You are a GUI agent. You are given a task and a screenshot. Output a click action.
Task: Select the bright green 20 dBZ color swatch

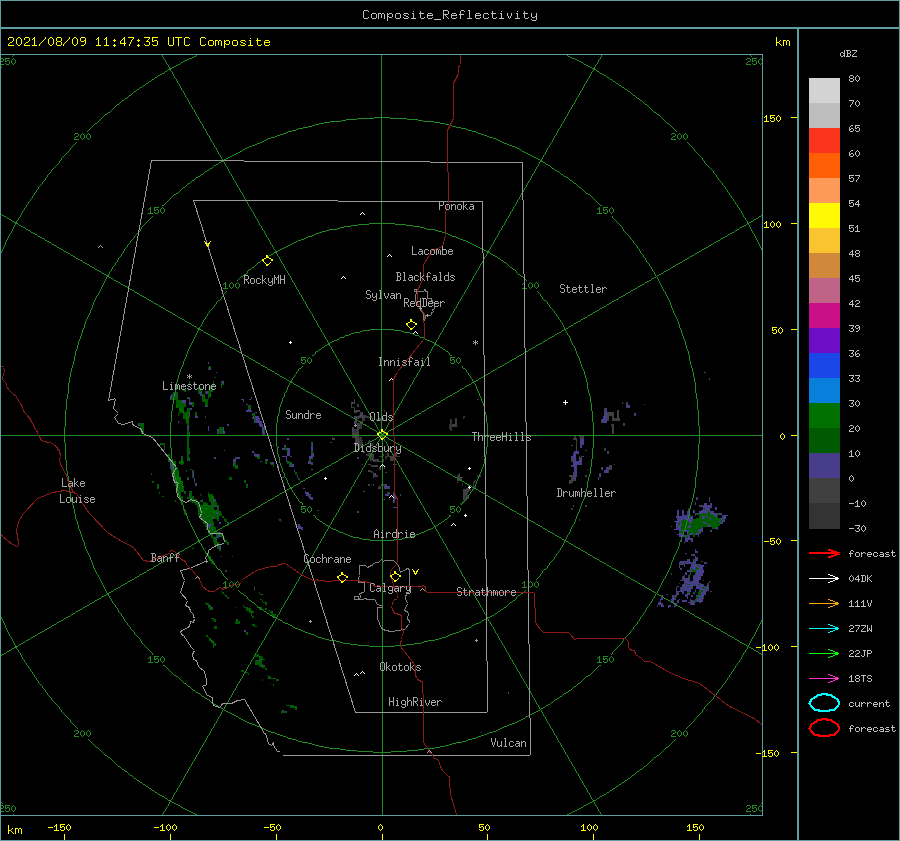coord(824,415)
